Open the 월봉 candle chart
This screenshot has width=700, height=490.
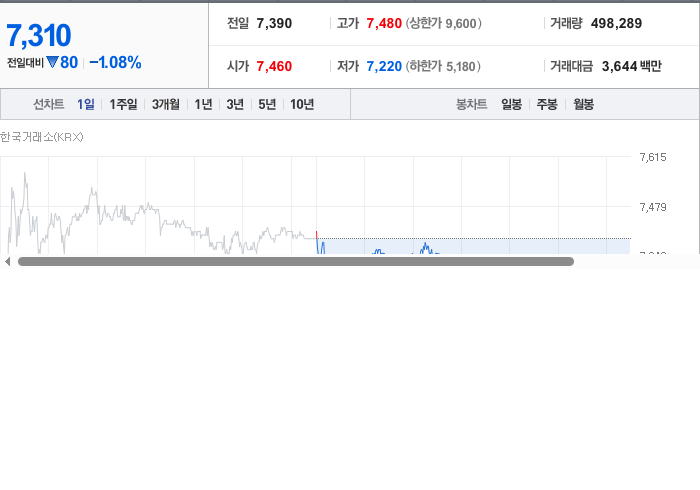click(583, 104)
